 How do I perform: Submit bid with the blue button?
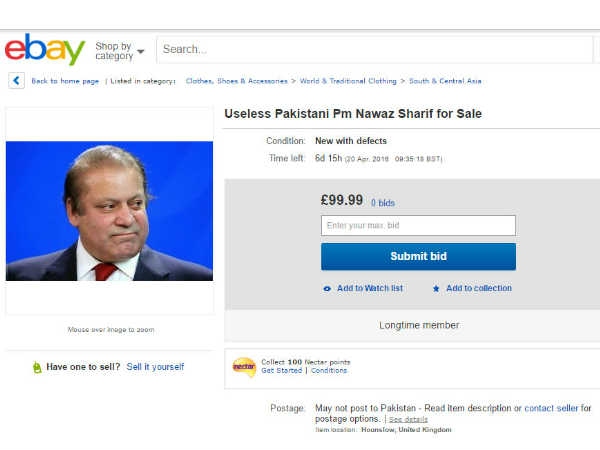pos(418,256)
